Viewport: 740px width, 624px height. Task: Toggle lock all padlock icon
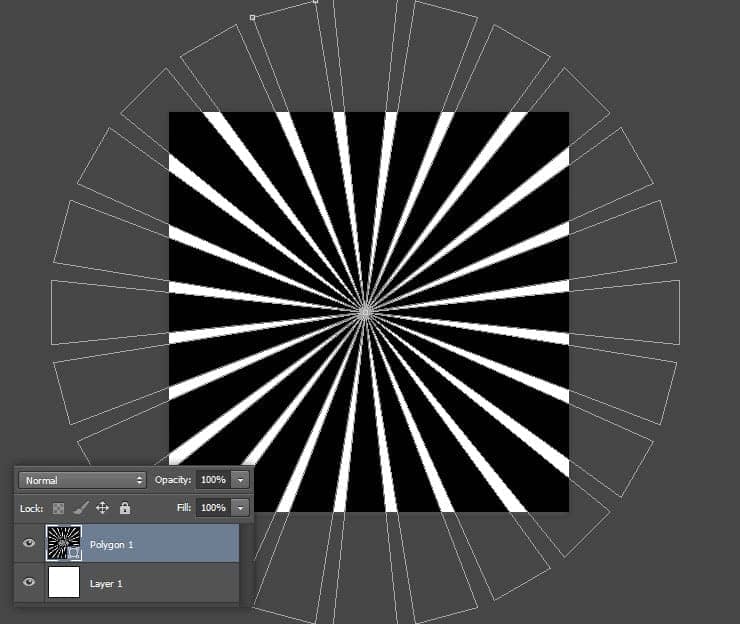click(x=125, y=508)
